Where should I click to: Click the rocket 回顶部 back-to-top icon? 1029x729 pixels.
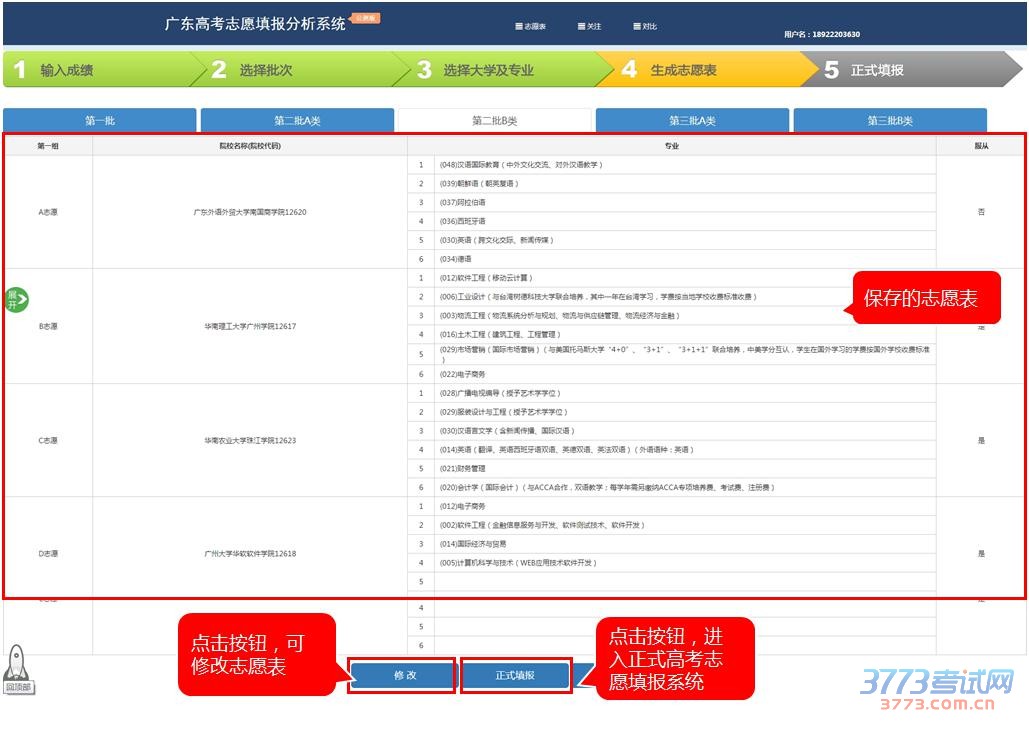click(x=18, y=668)
